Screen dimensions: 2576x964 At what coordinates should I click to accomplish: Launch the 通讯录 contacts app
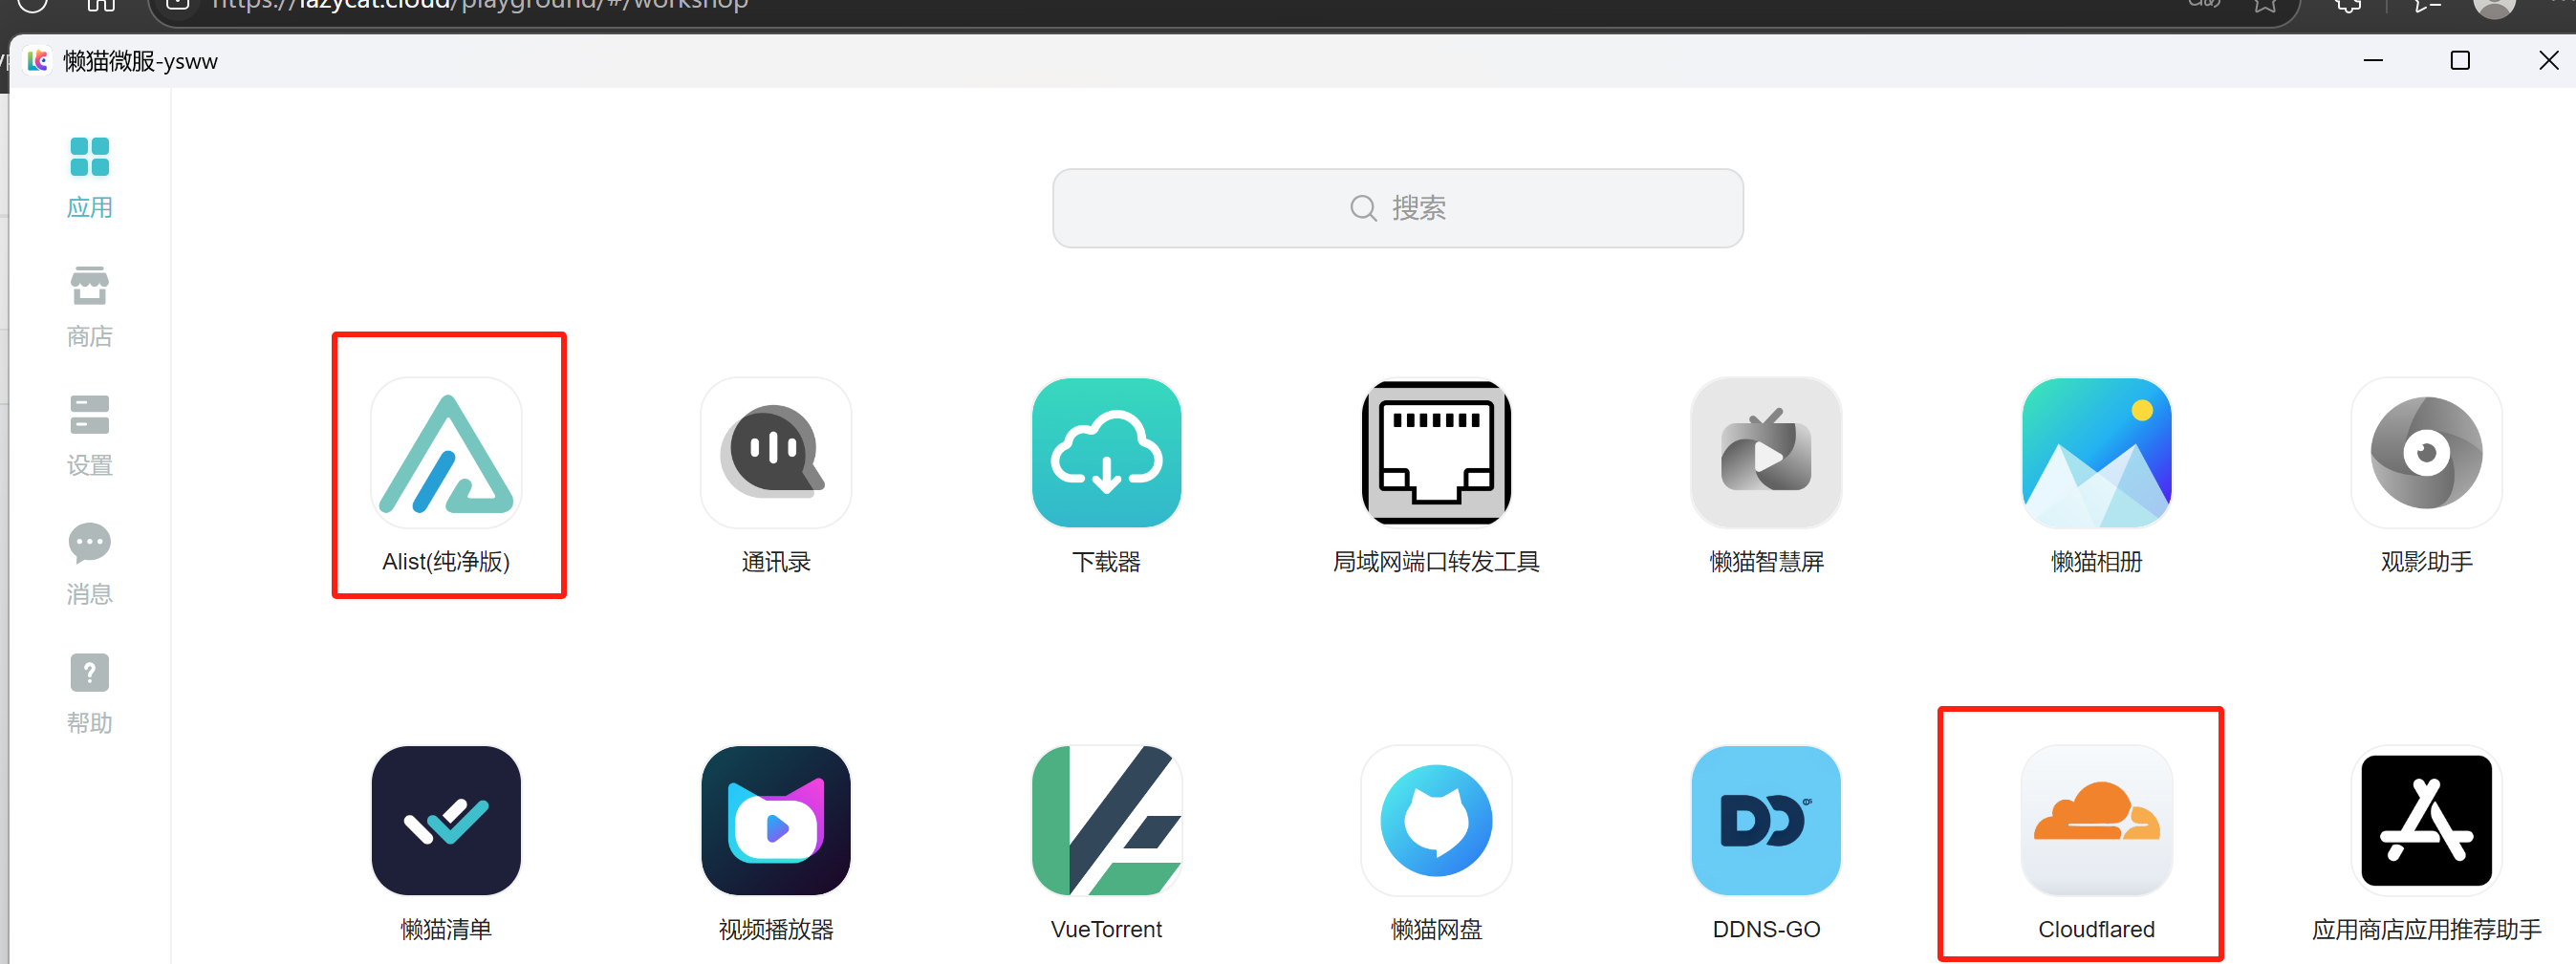click(776, 453)
